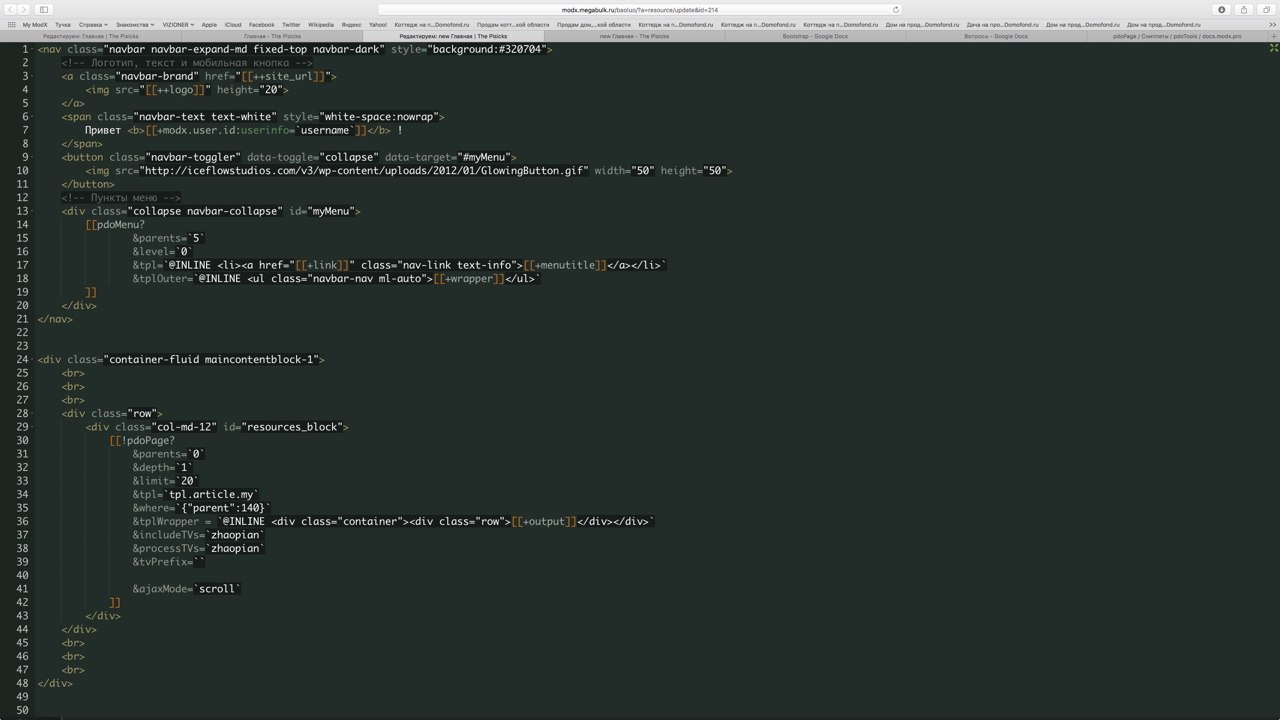Open the Яндекс bookmark
Image resolution: width=1280 pixels, height=720 pixels.
(352, 24)
